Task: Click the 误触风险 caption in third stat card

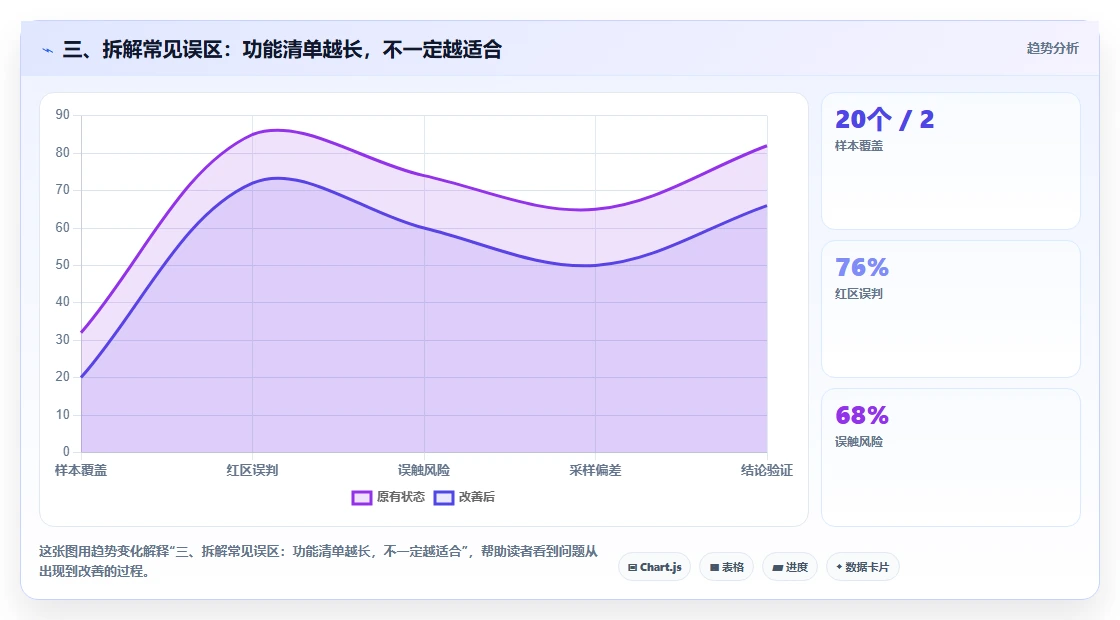Action: [x=859, y=441]
